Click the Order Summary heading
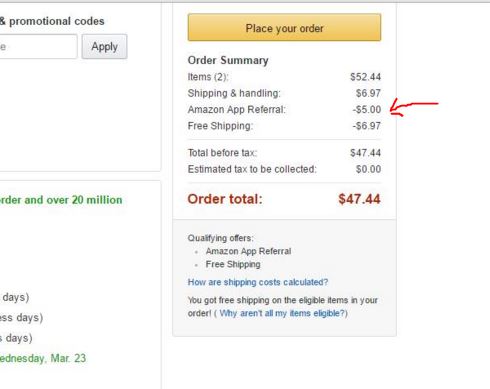The height and width of the screenshot is (389, 490). (228, 60)
